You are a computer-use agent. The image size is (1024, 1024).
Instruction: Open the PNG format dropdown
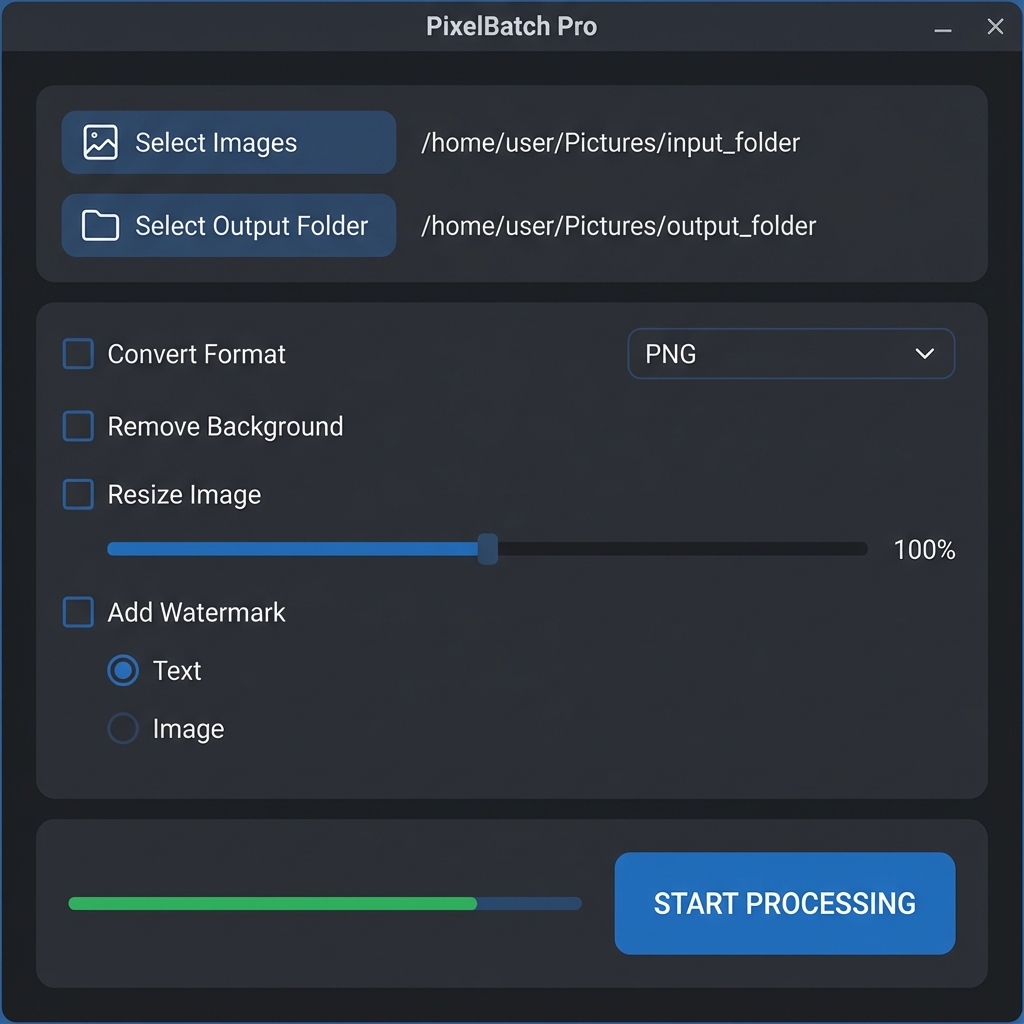790,354
